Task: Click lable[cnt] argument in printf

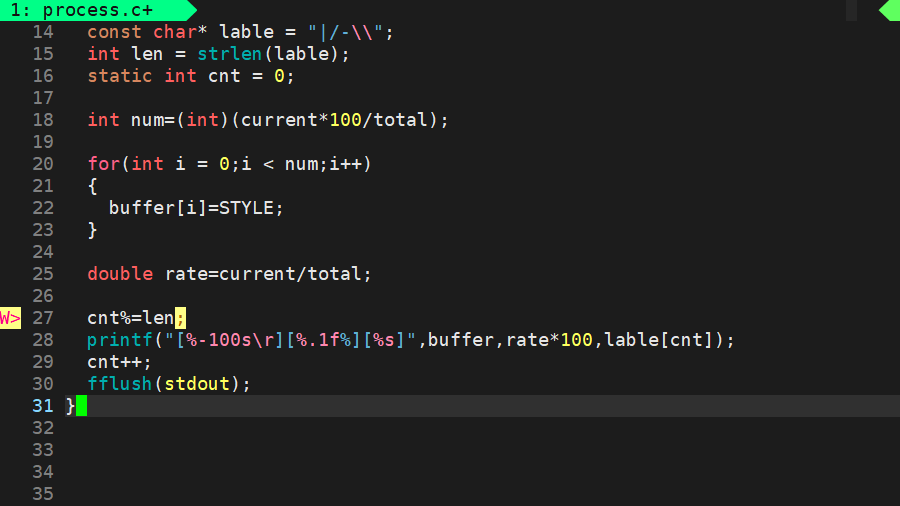Action: (x=659, y=340)
